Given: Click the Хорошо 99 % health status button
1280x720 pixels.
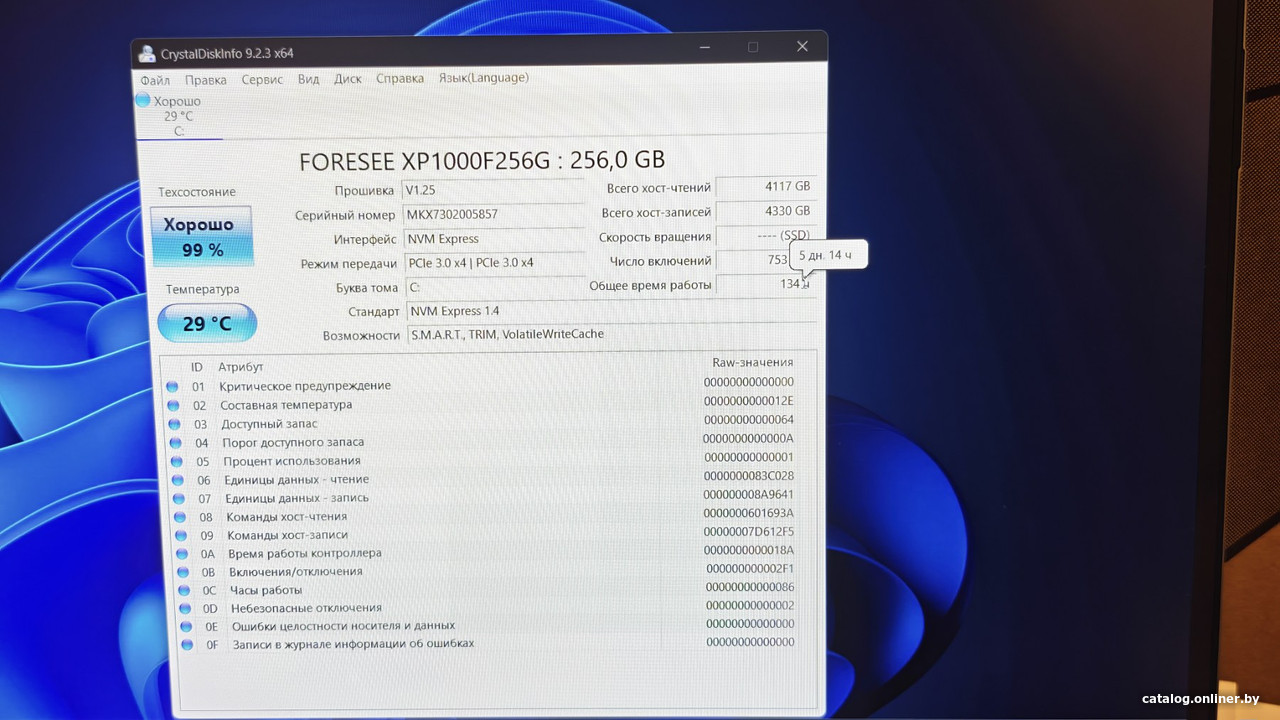Looking at the screenshot, I should pyautogui.click(x=200, y=237).
